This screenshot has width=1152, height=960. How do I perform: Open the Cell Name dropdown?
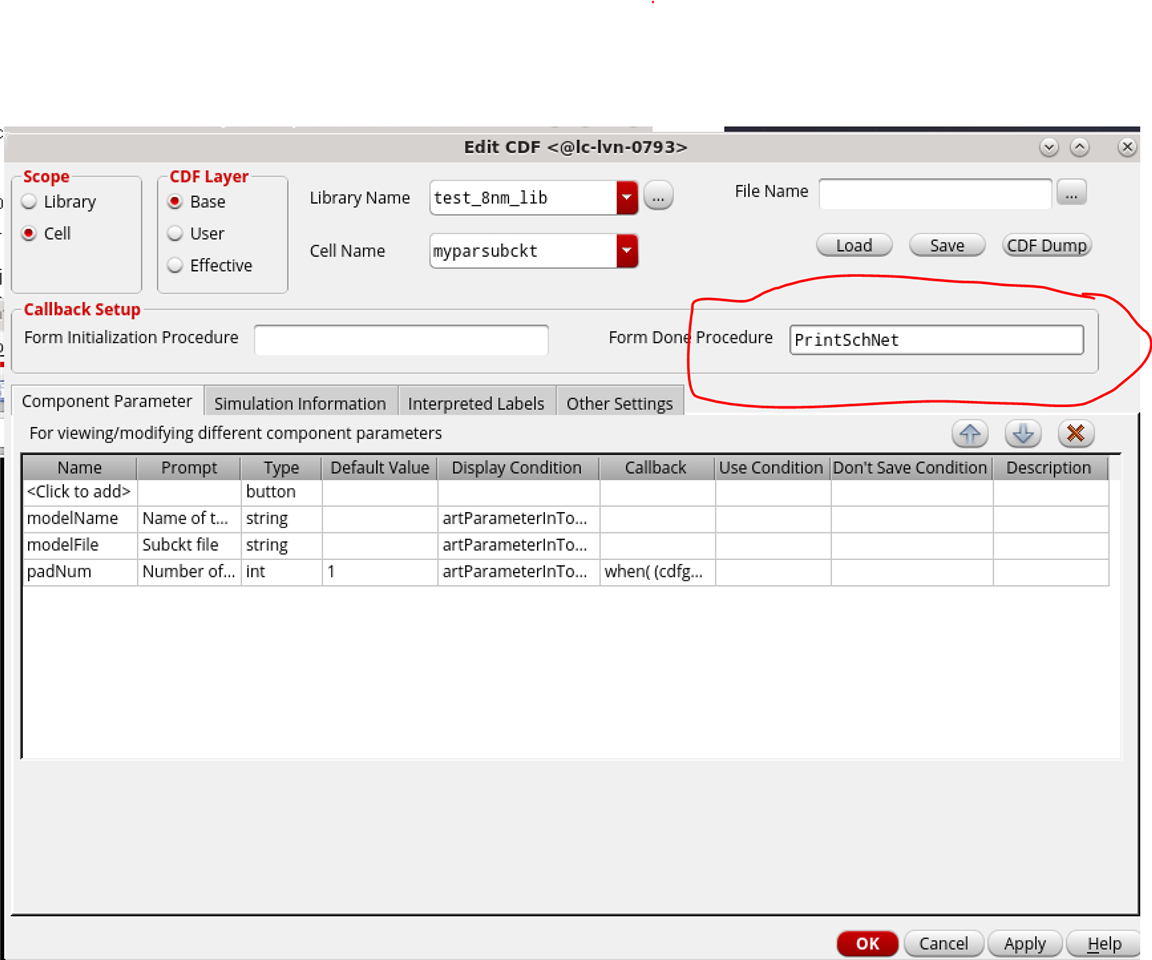coord(627,251)
